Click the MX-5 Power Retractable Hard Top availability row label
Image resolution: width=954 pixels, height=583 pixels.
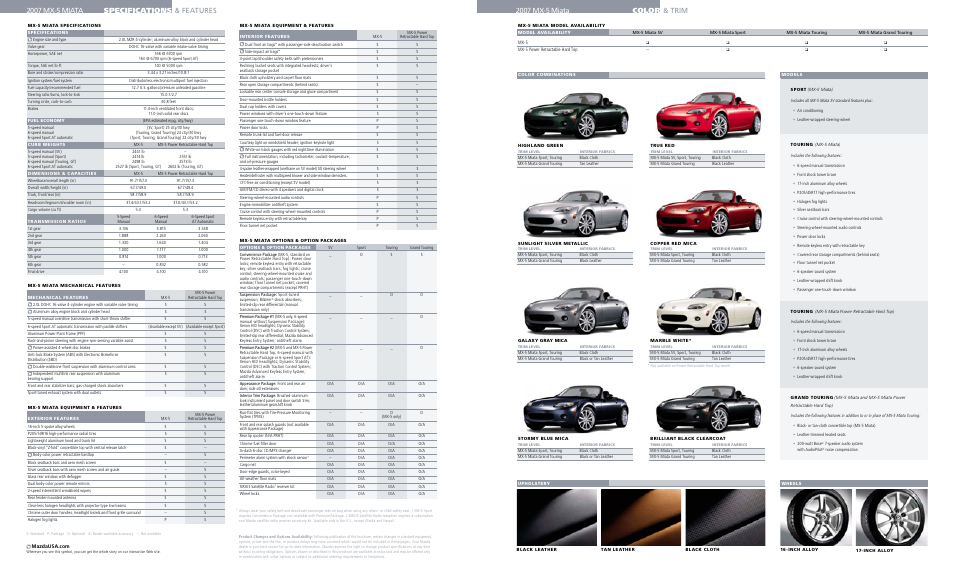(x=548, y=49)
